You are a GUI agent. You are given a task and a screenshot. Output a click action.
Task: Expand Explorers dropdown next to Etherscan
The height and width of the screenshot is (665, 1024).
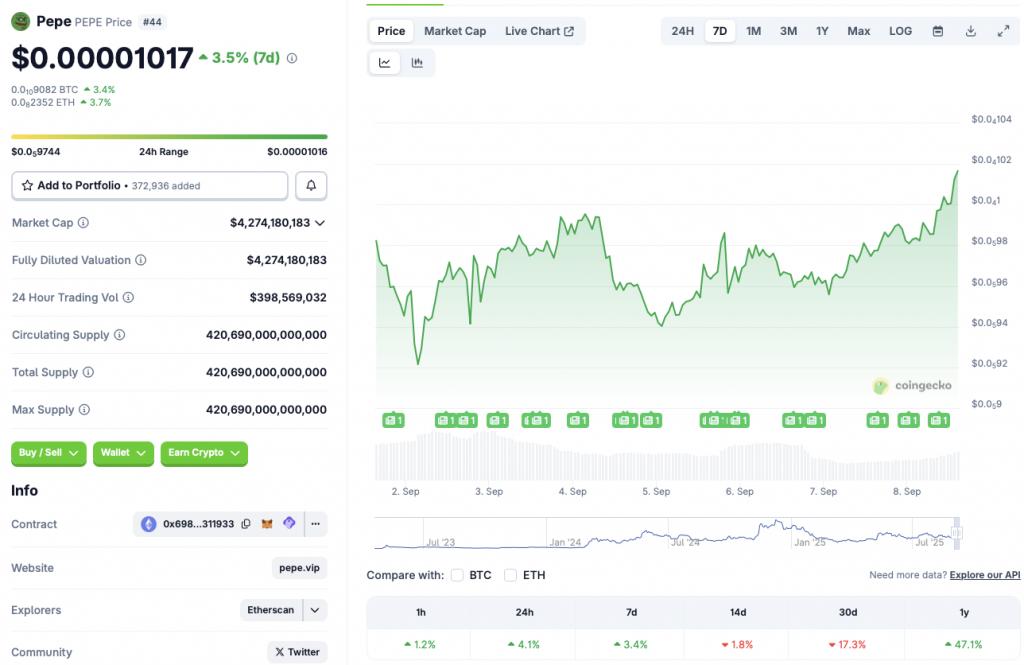315,610
